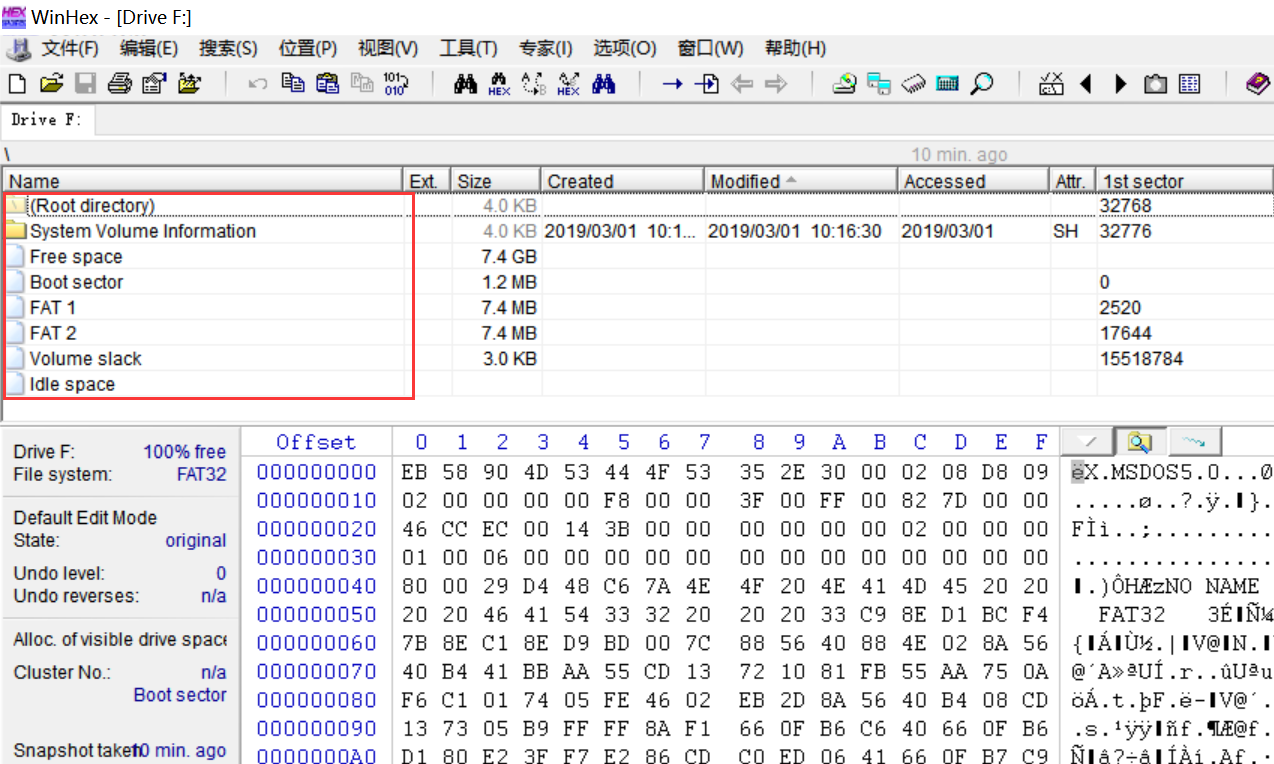Open the 搜索(S) menu
The width and height of the screenshot is (1274, 764).
click(x=228, y=48)
